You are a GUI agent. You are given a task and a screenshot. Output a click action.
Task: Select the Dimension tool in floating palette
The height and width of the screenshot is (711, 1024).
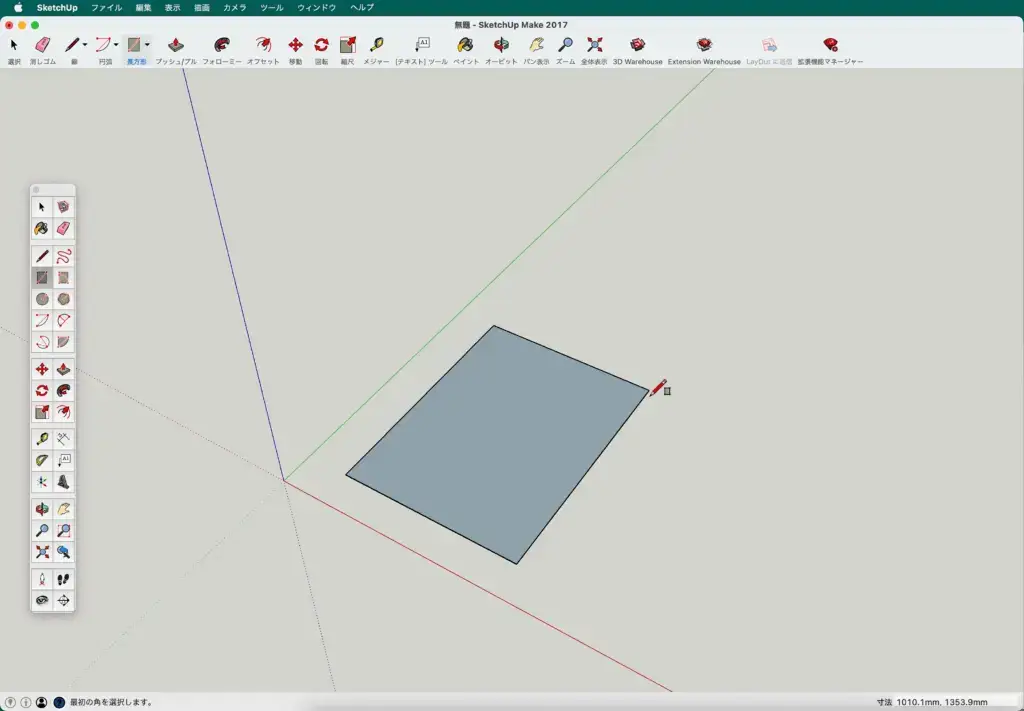[x=63, y=439]
